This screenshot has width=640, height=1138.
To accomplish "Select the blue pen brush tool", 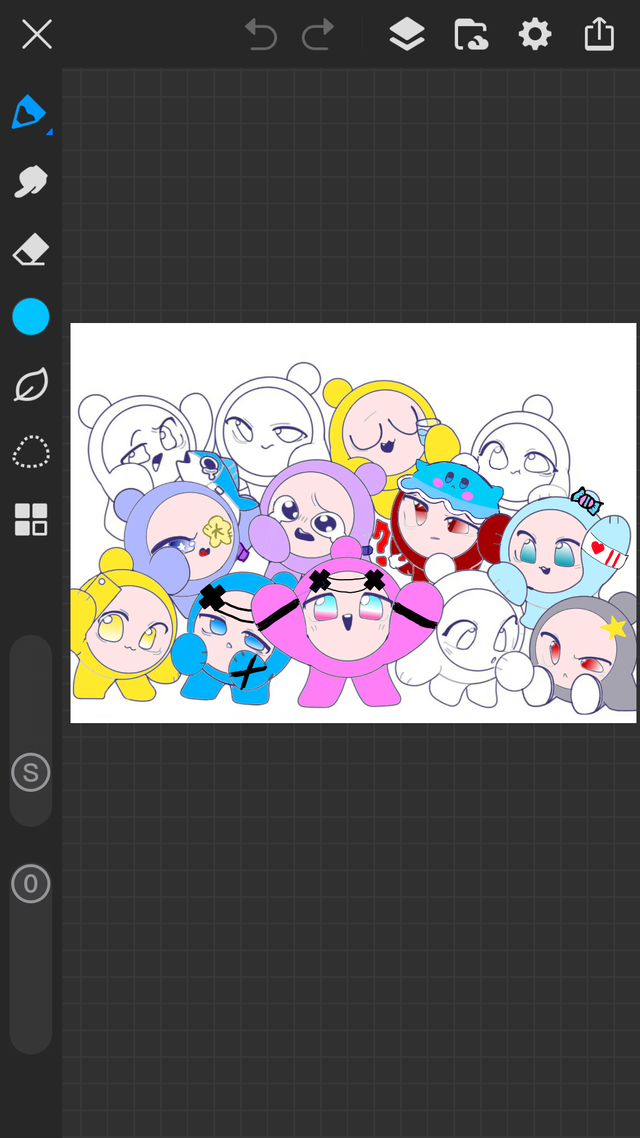I will pos(29,112).
